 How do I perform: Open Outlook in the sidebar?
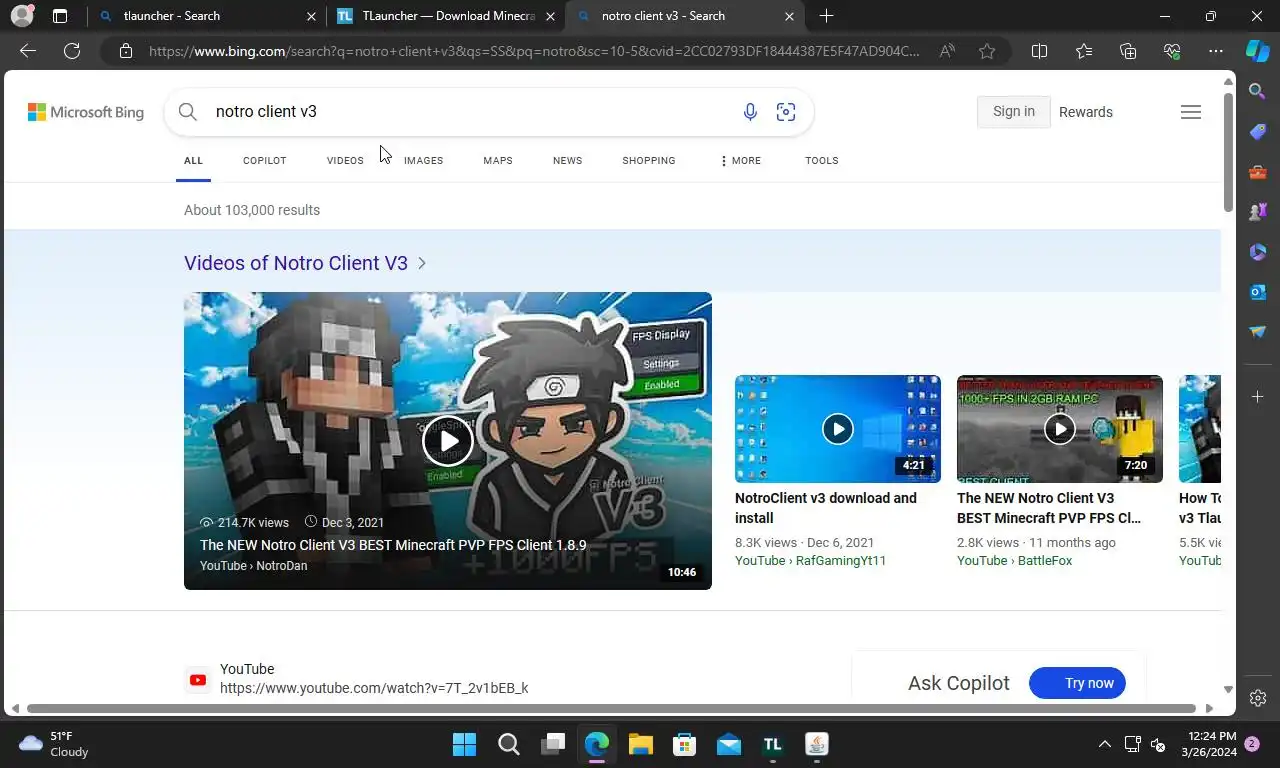tap(1258, 292)
